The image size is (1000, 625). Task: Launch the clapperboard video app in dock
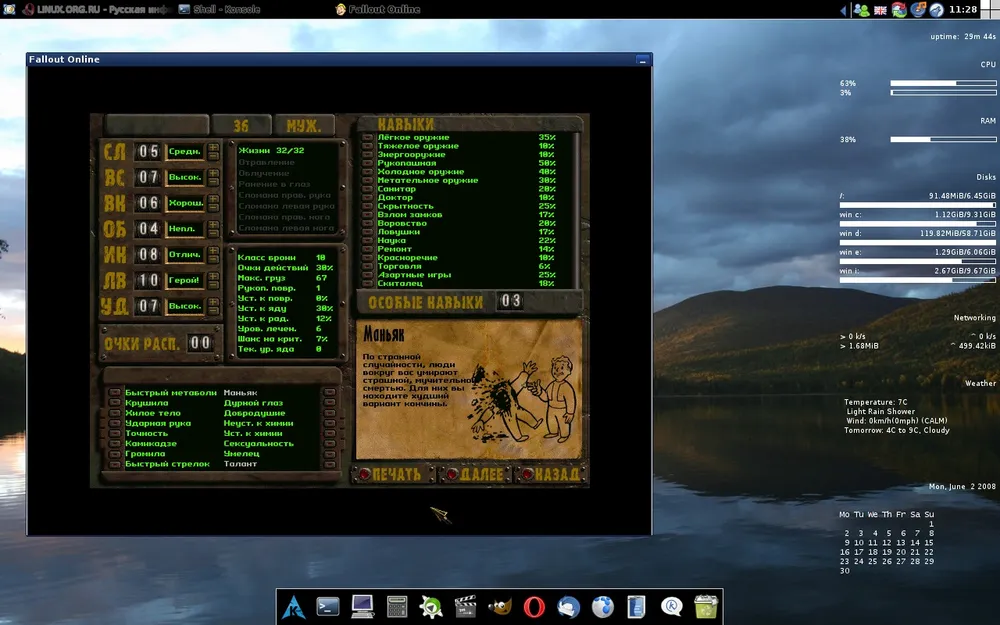pos(466,606)
